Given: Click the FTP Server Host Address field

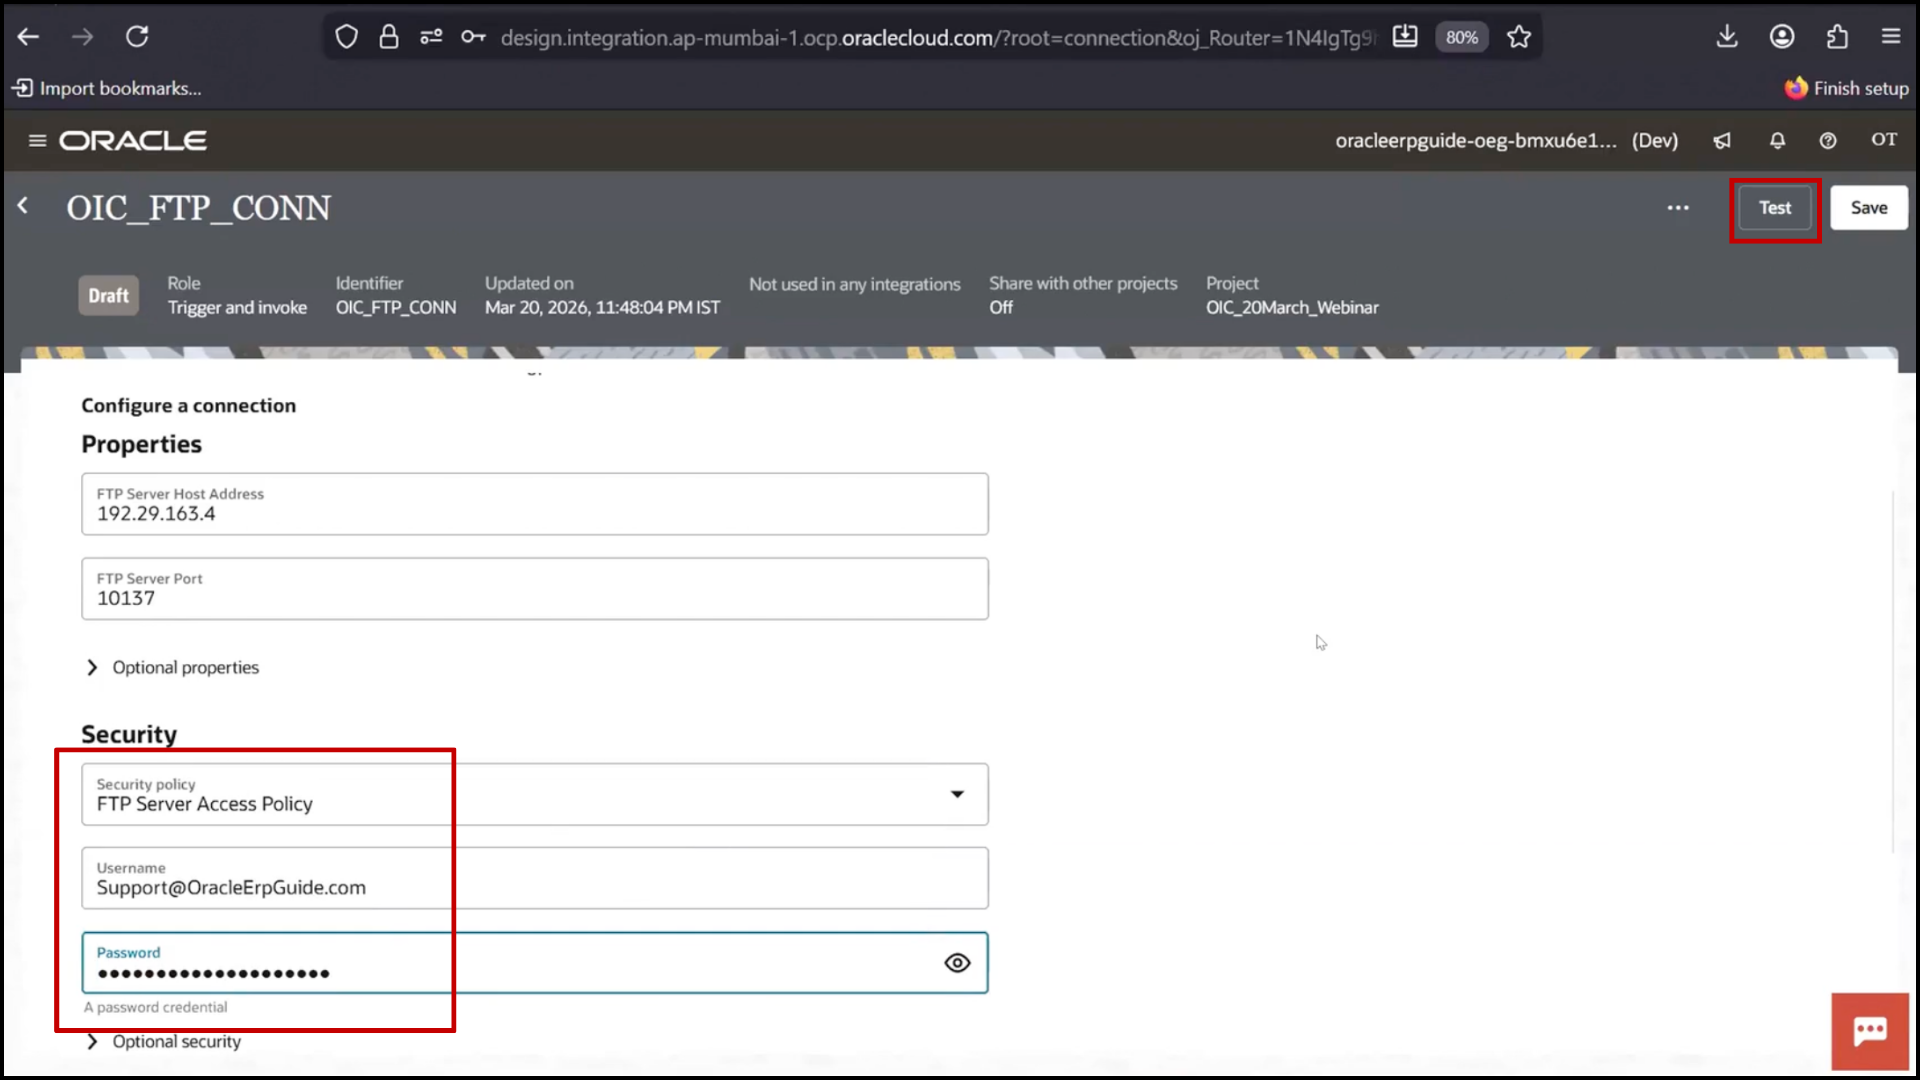Looking at the screenshot, I should (x=535, y=504).
